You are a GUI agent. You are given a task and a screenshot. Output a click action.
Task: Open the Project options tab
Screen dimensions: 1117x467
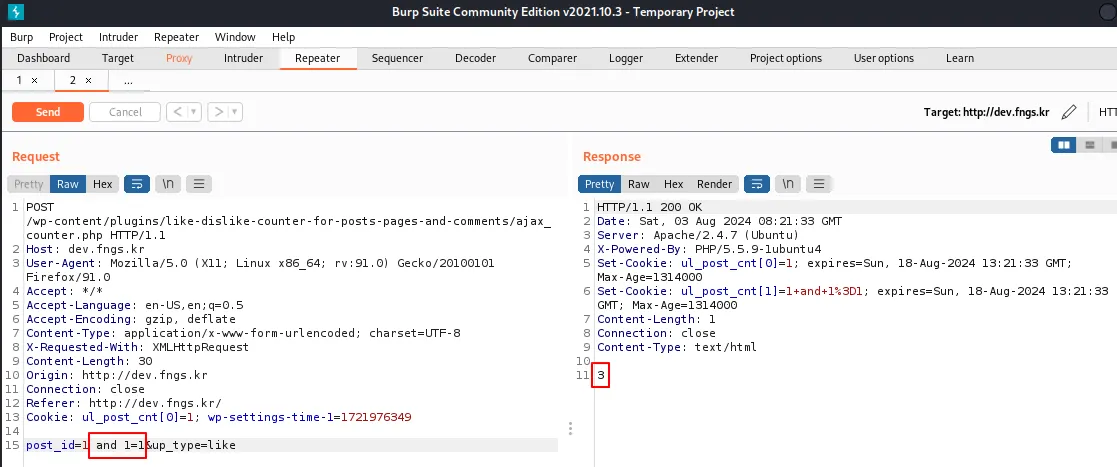[x=786, y=58]
